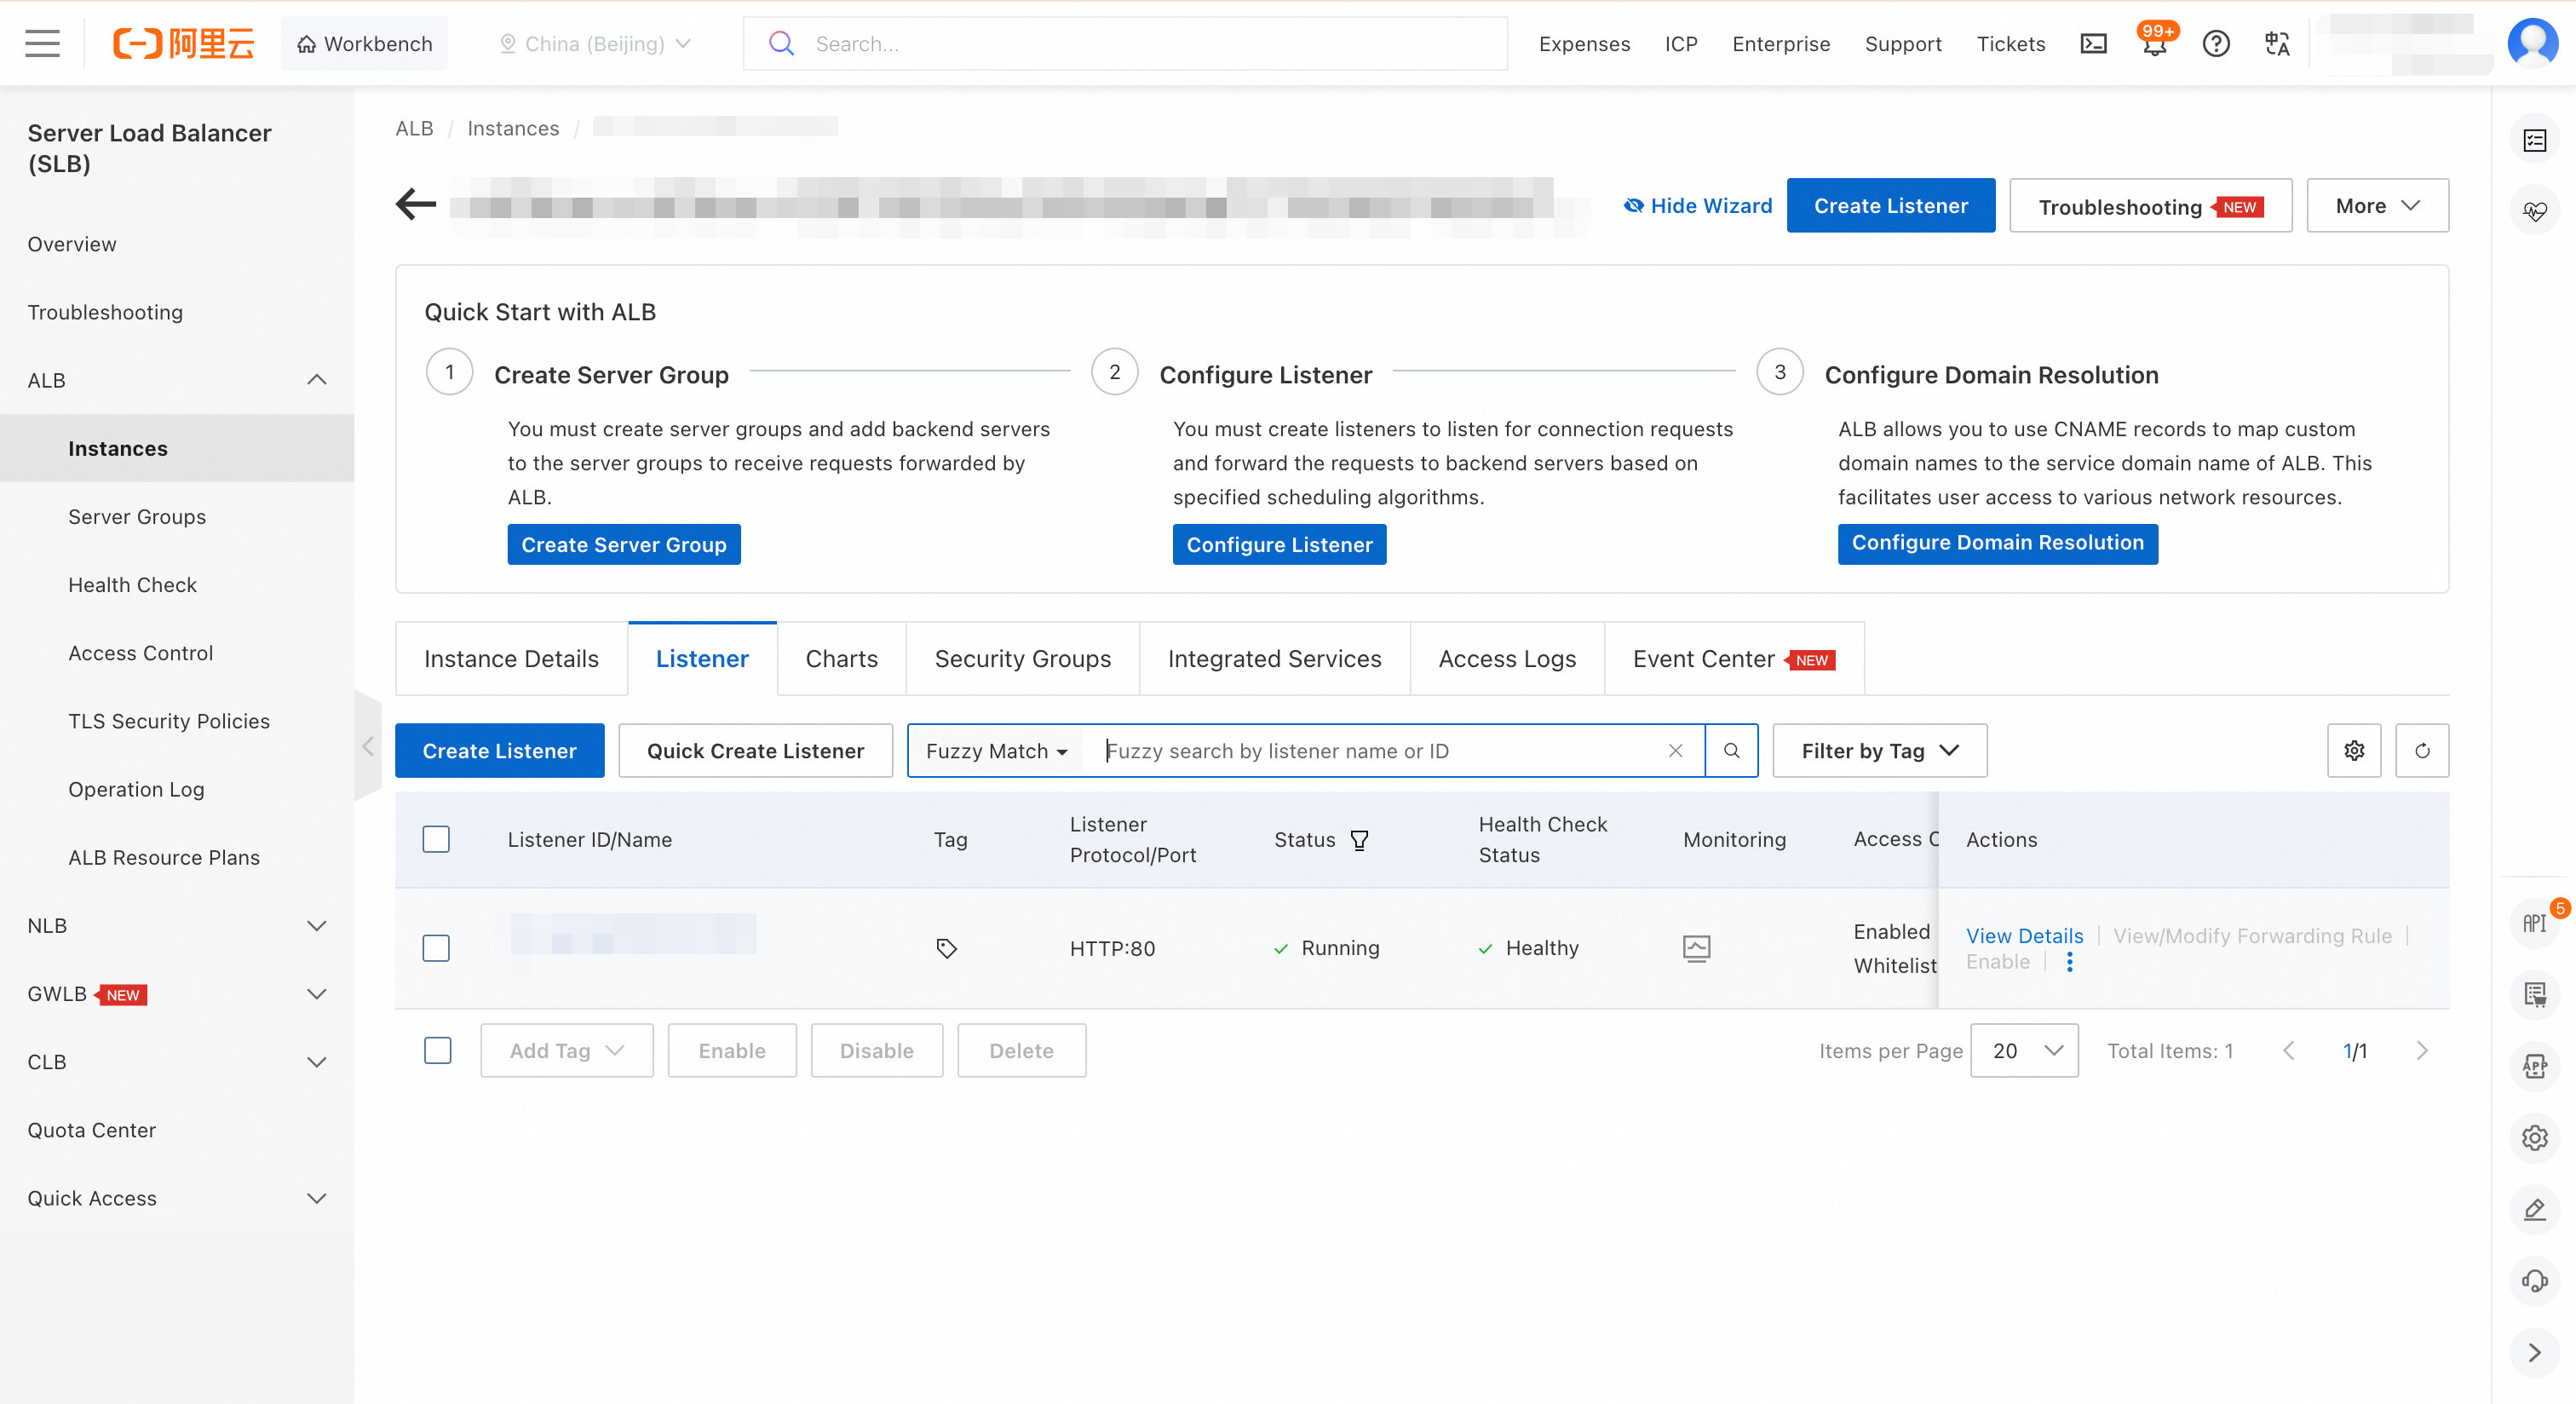
Task: Select the HTTP:80 listener row checkbox
Action: pyautogui.click(x=436, y=948)
